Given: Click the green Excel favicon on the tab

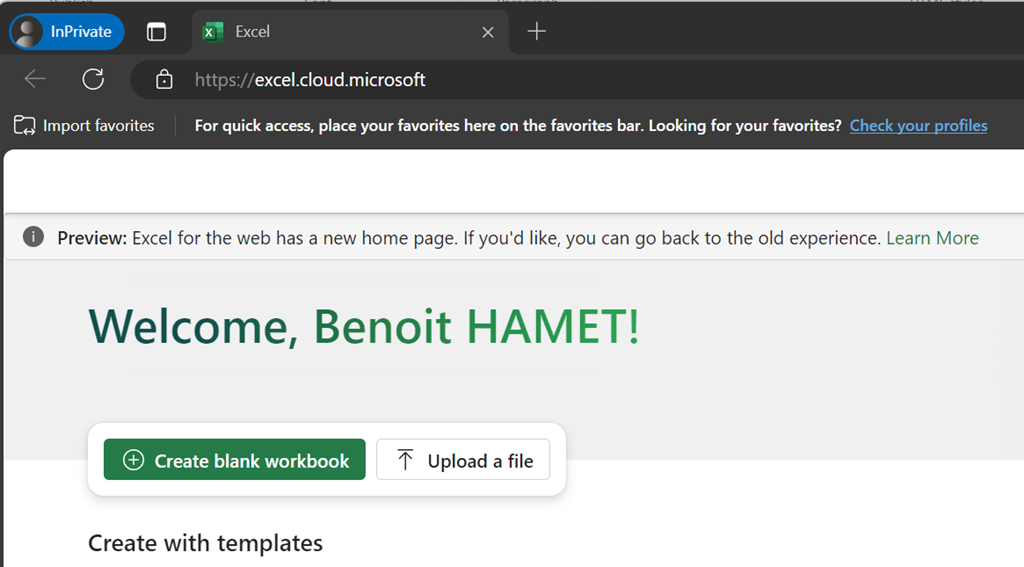Looking at the screenshot, I should (211, 31).
